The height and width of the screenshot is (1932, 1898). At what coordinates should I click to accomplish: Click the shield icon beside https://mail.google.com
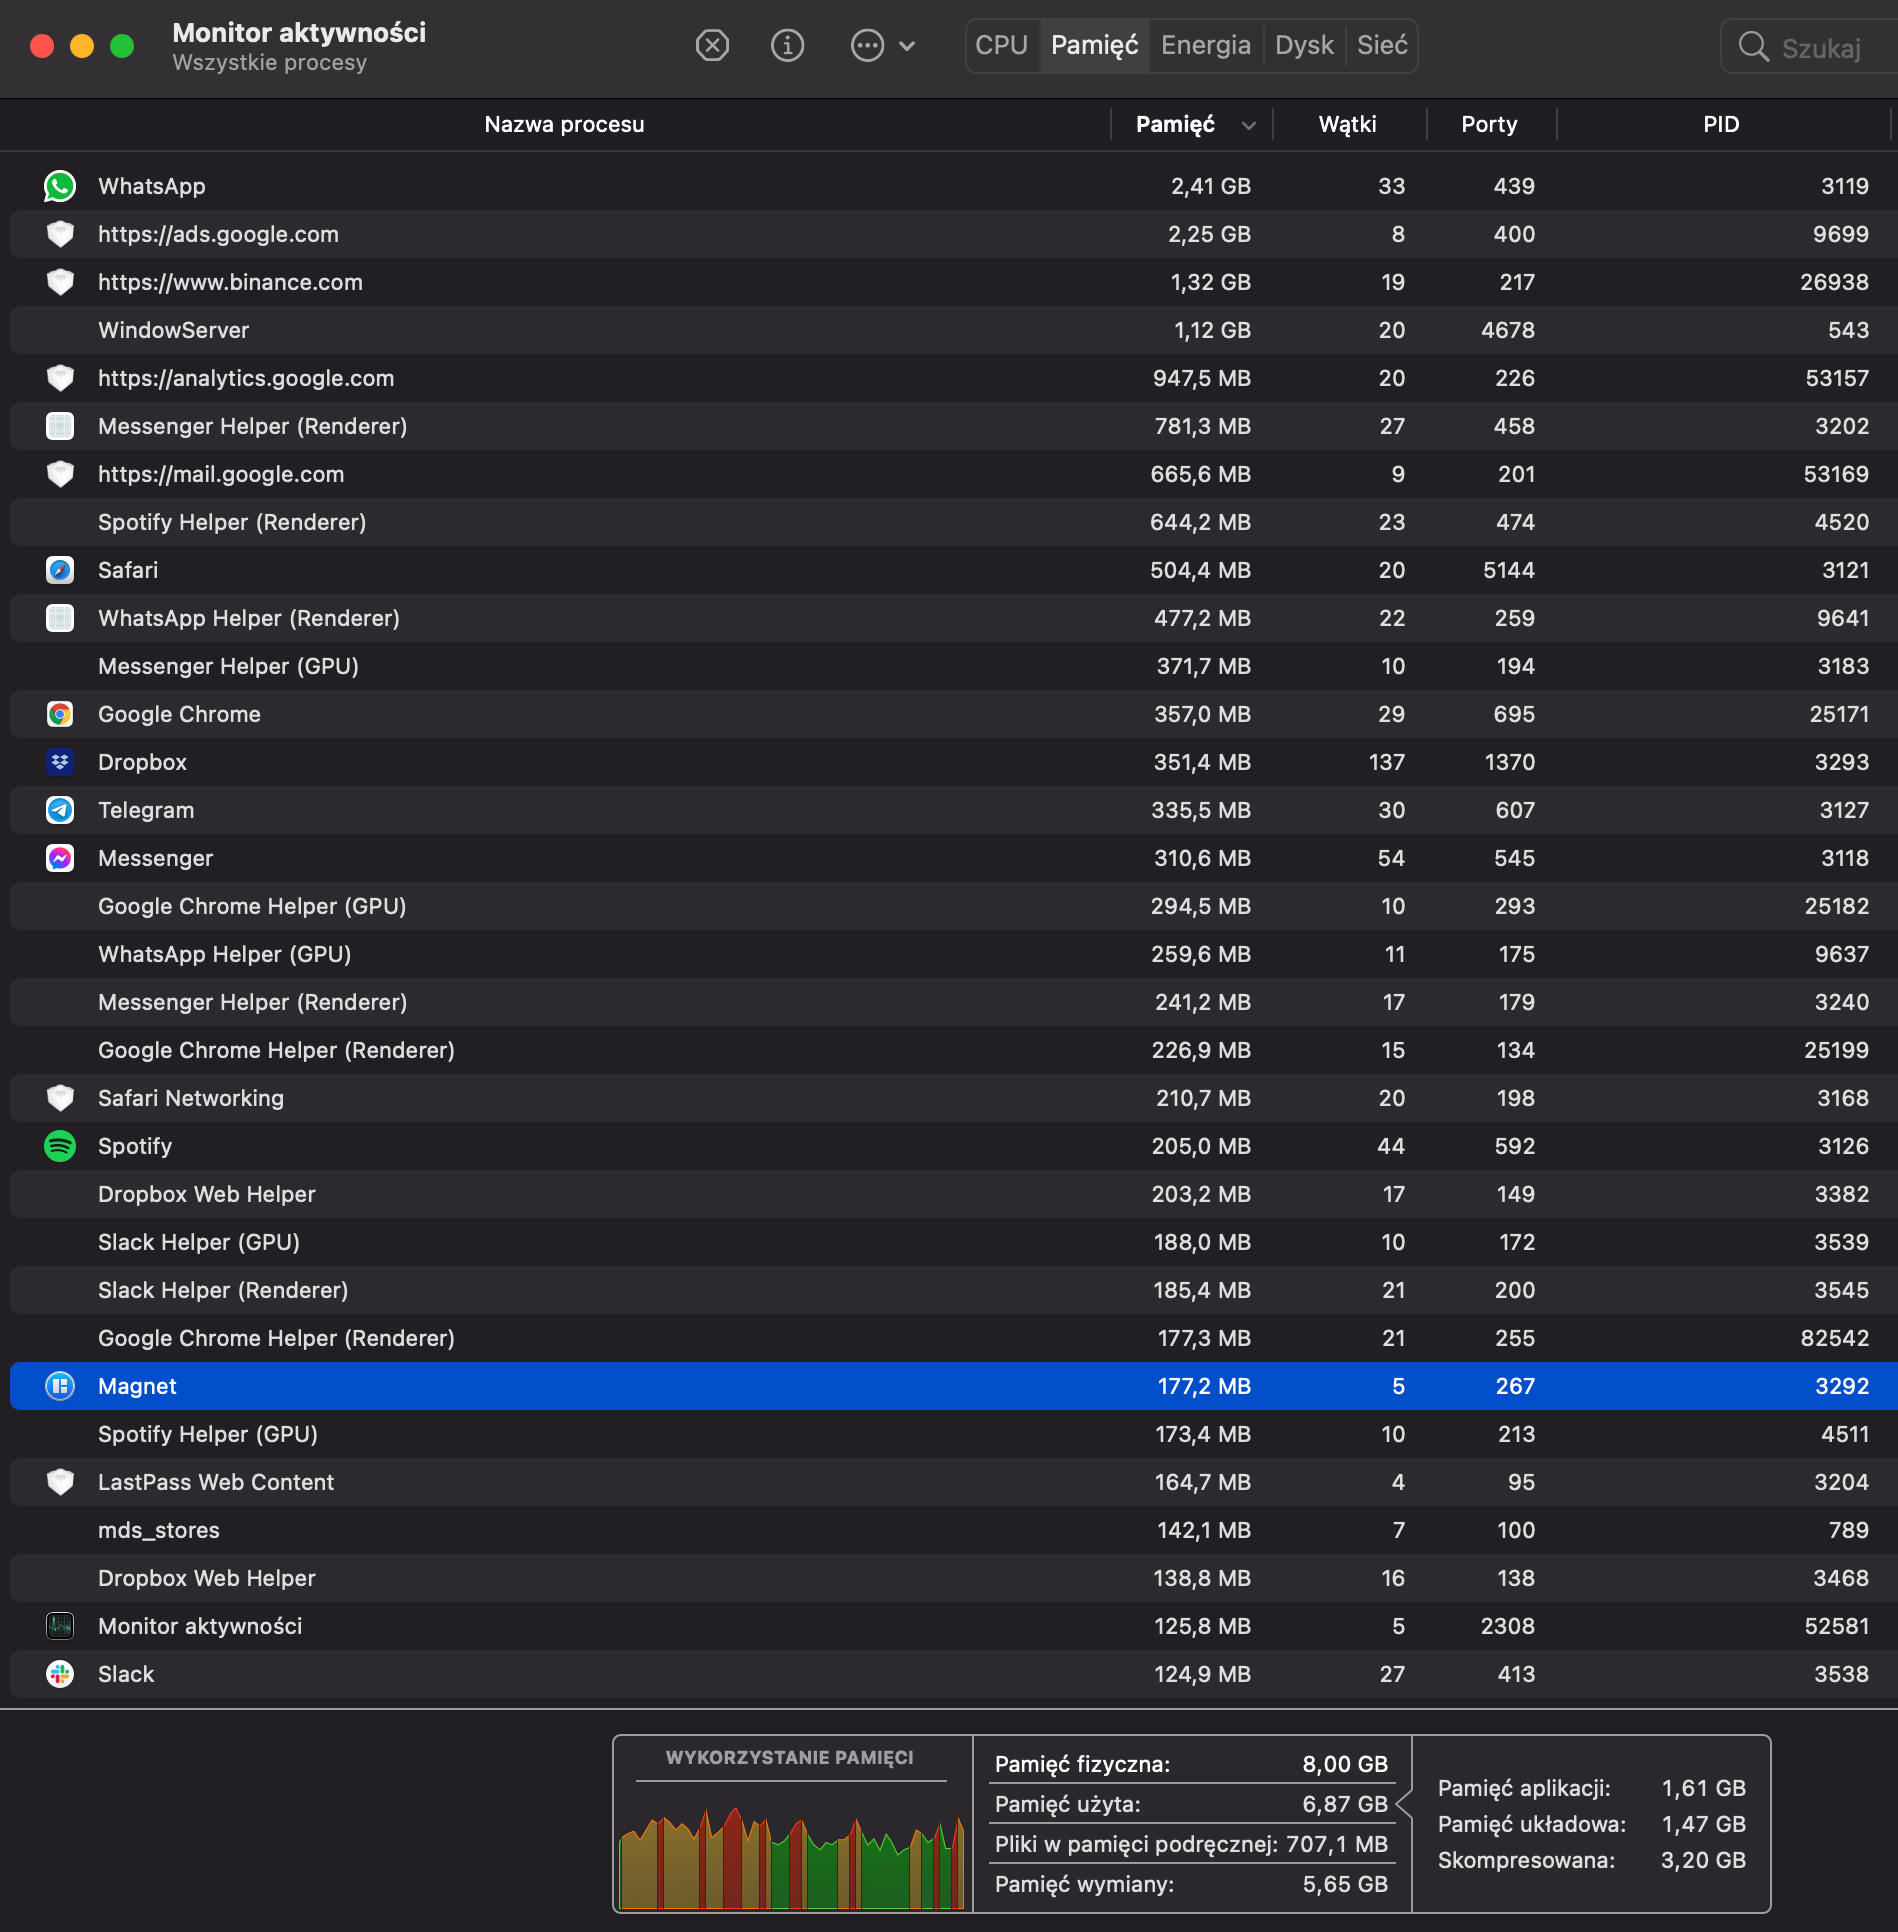(60, 474)
